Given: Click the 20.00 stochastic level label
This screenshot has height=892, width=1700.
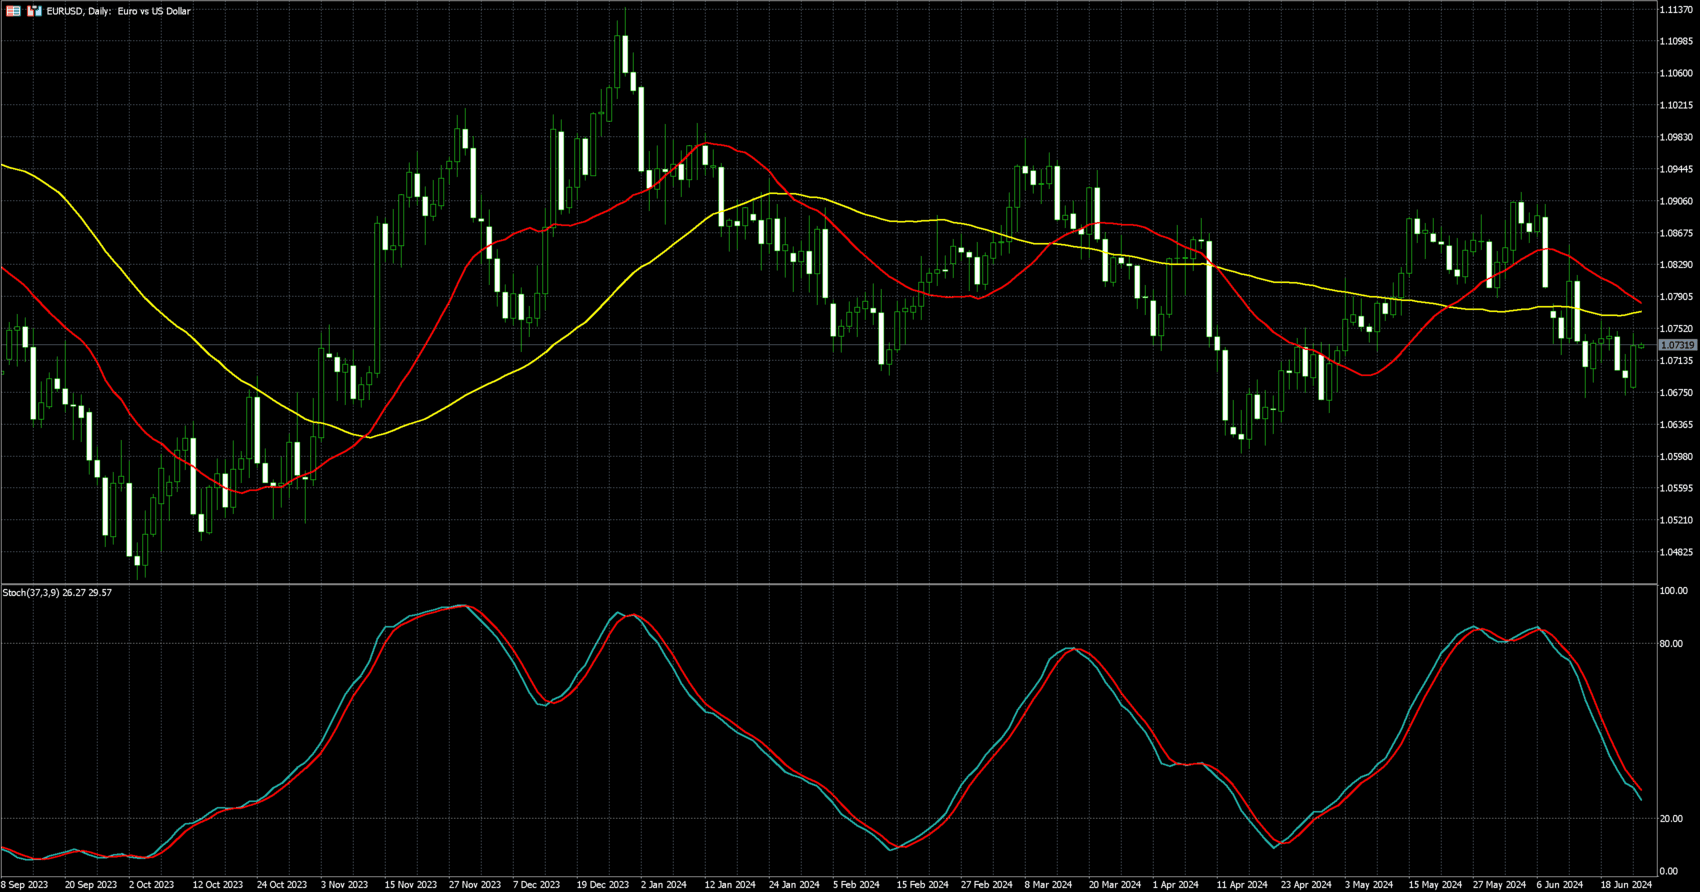Looking at the screenshot, I should pos(1671,819).
